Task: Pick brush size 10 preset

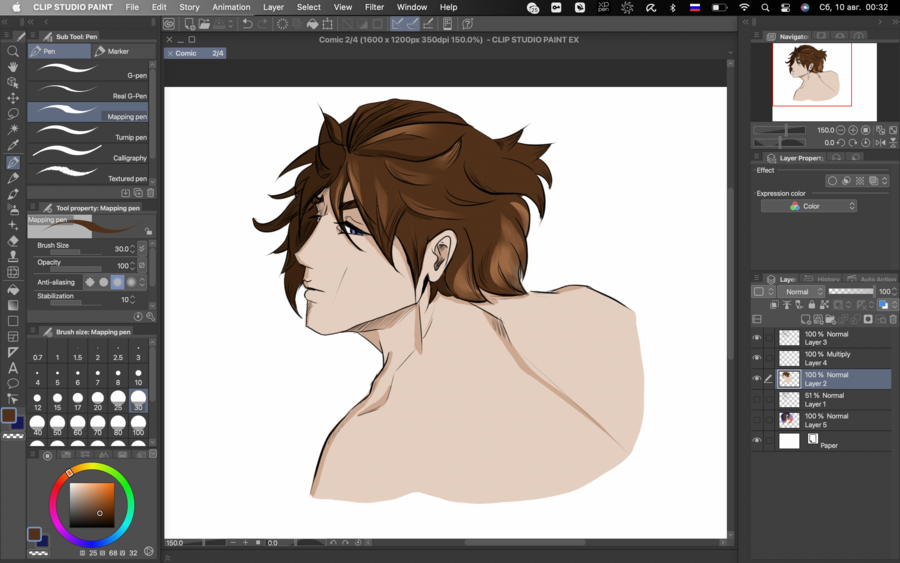Action: tap(138, 377)
